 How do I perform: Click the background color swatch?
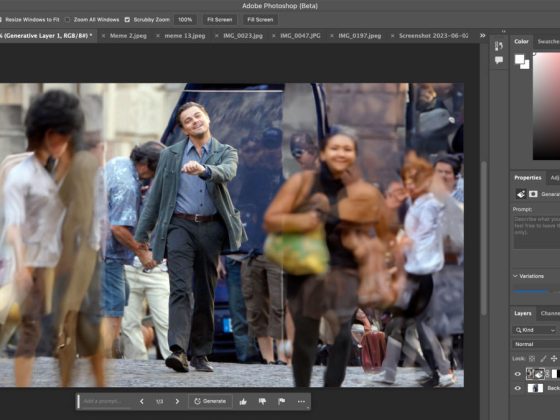point(526,66)
